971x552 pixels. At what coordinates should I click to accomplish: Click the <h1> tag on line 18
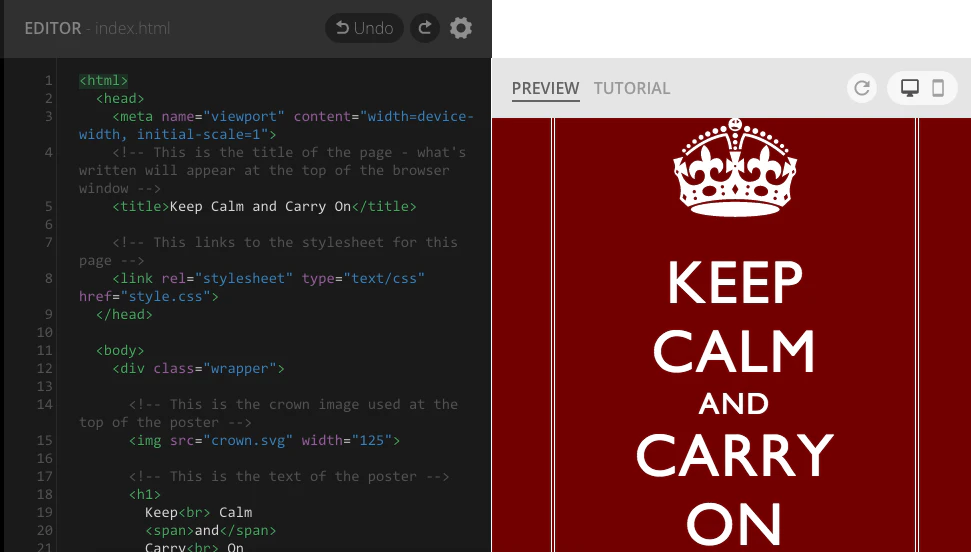(x=145, y=494)
